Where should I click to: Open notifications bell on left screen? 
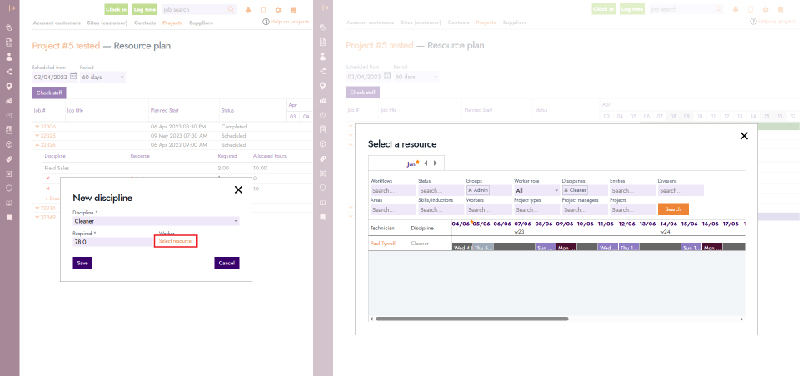pos(248,10)
